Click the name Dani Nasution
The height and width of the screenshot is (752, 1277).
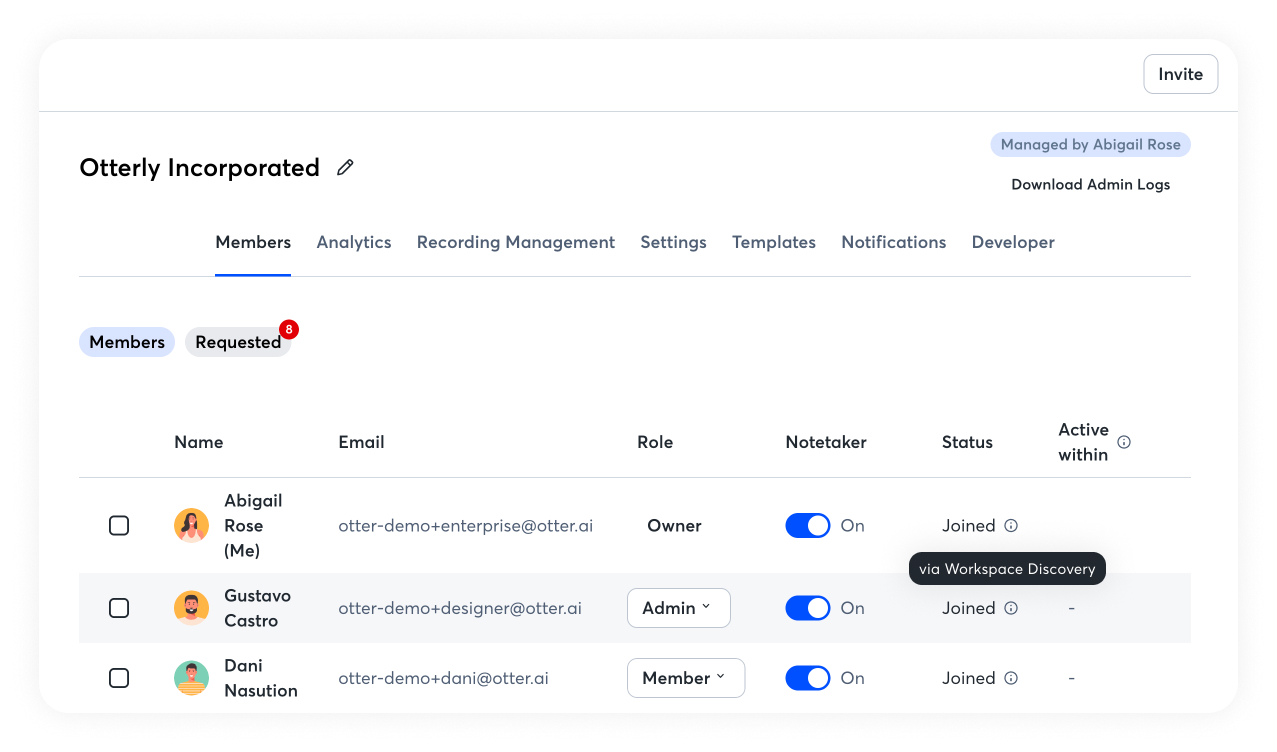[x=261, y=678]
